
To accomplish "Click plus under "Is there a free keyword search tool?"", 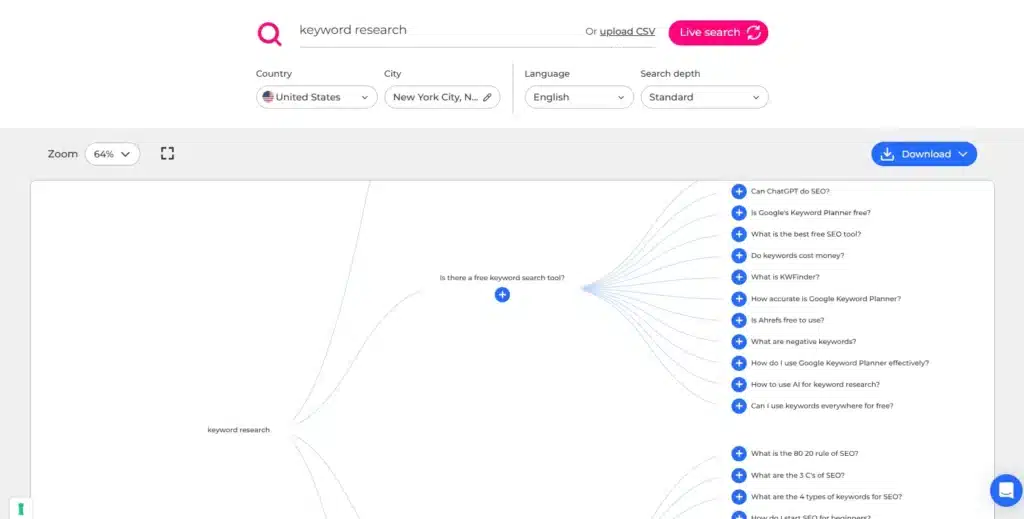I will [502, 295].
